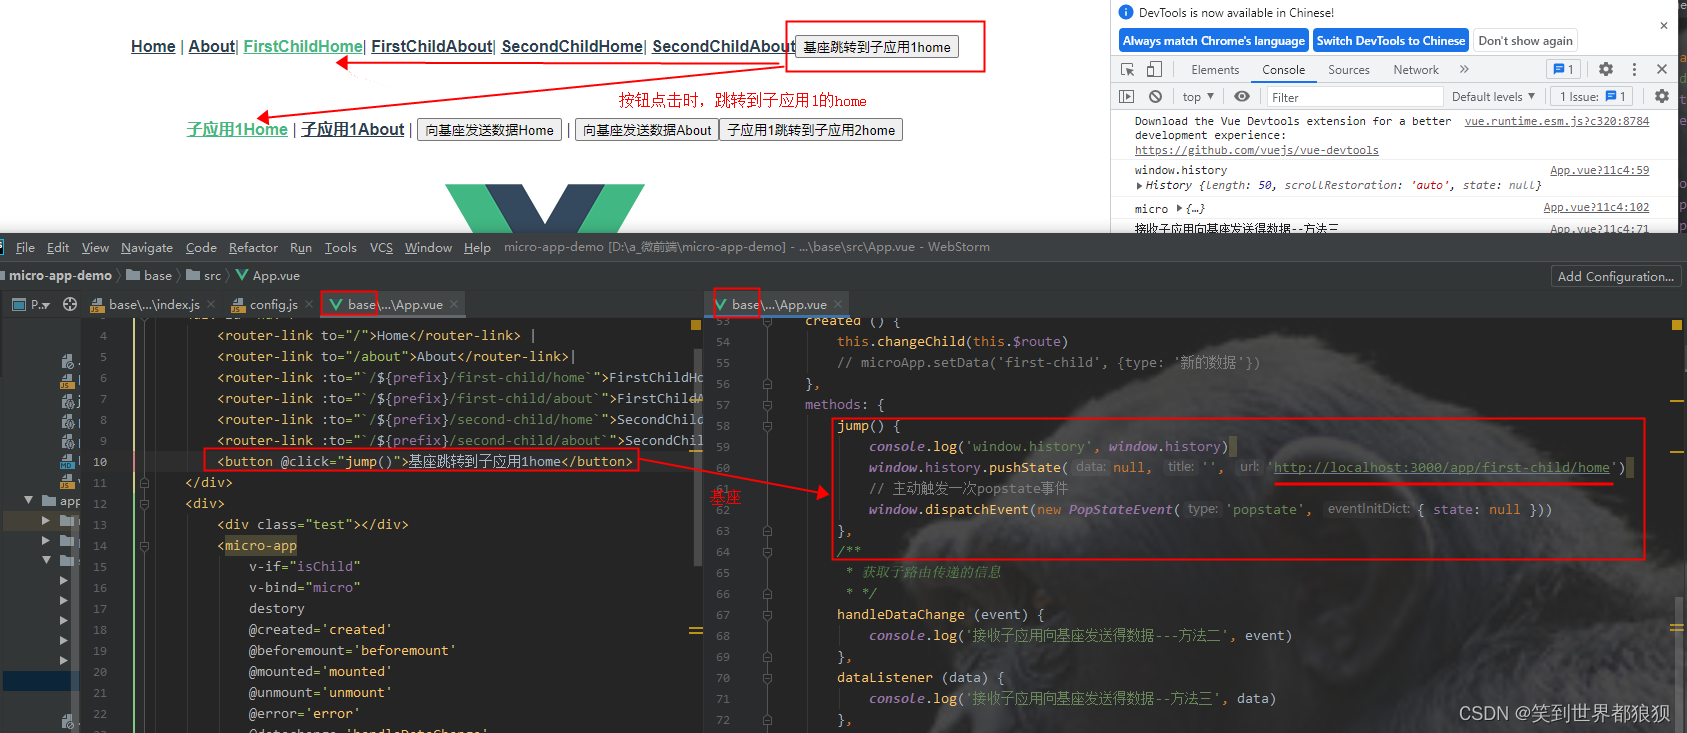Open the Help menu in WebStorm
The image size is (1687, 733).
click(x=477, y=248)
